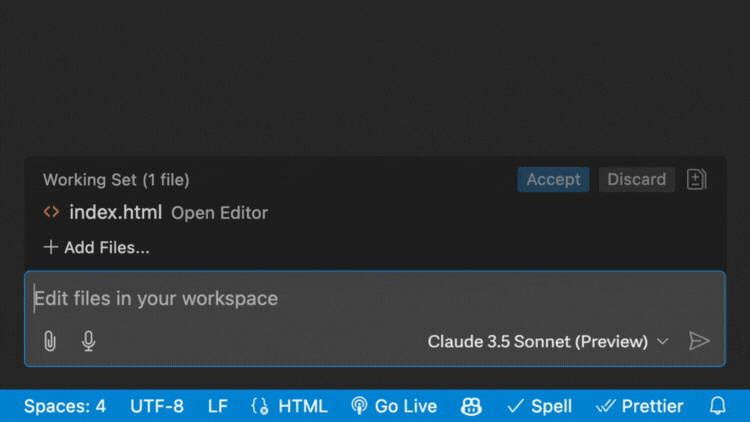
Task: Focus the Edit files in your workspace input
Action: tap(375, 299)
